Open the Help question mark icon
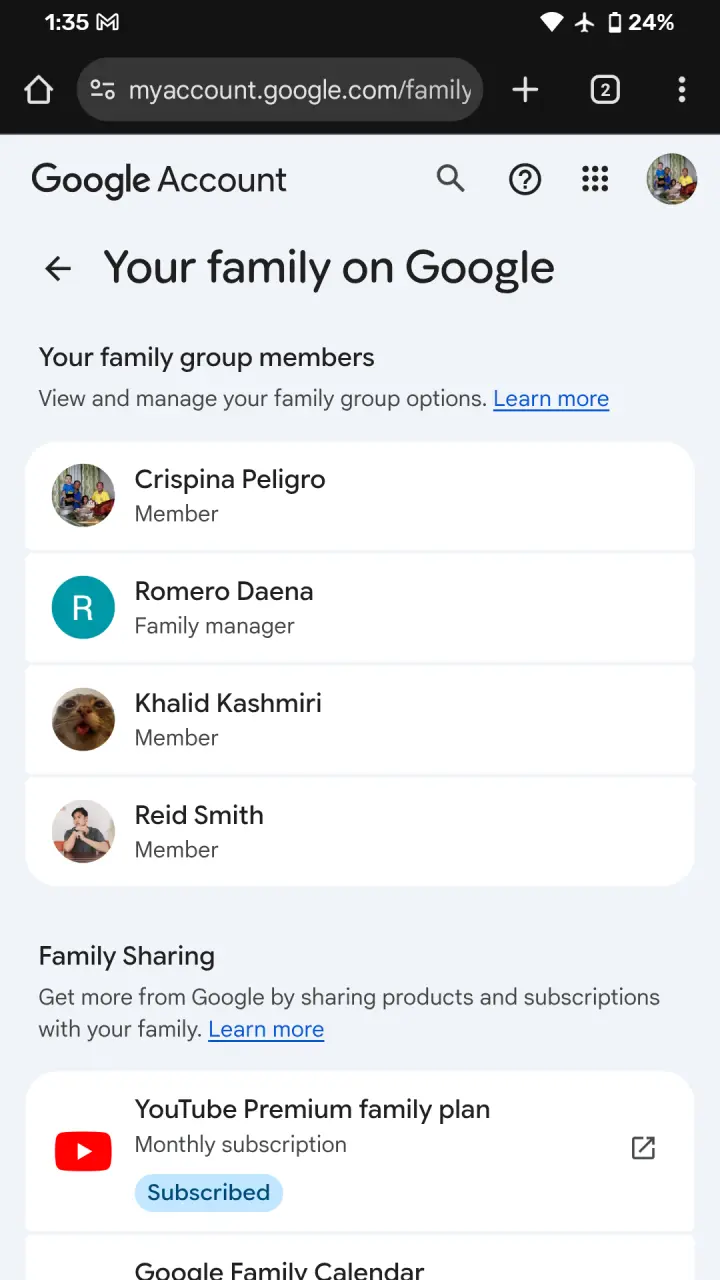The image size is (720, 1280). click(x=525, y=179)
